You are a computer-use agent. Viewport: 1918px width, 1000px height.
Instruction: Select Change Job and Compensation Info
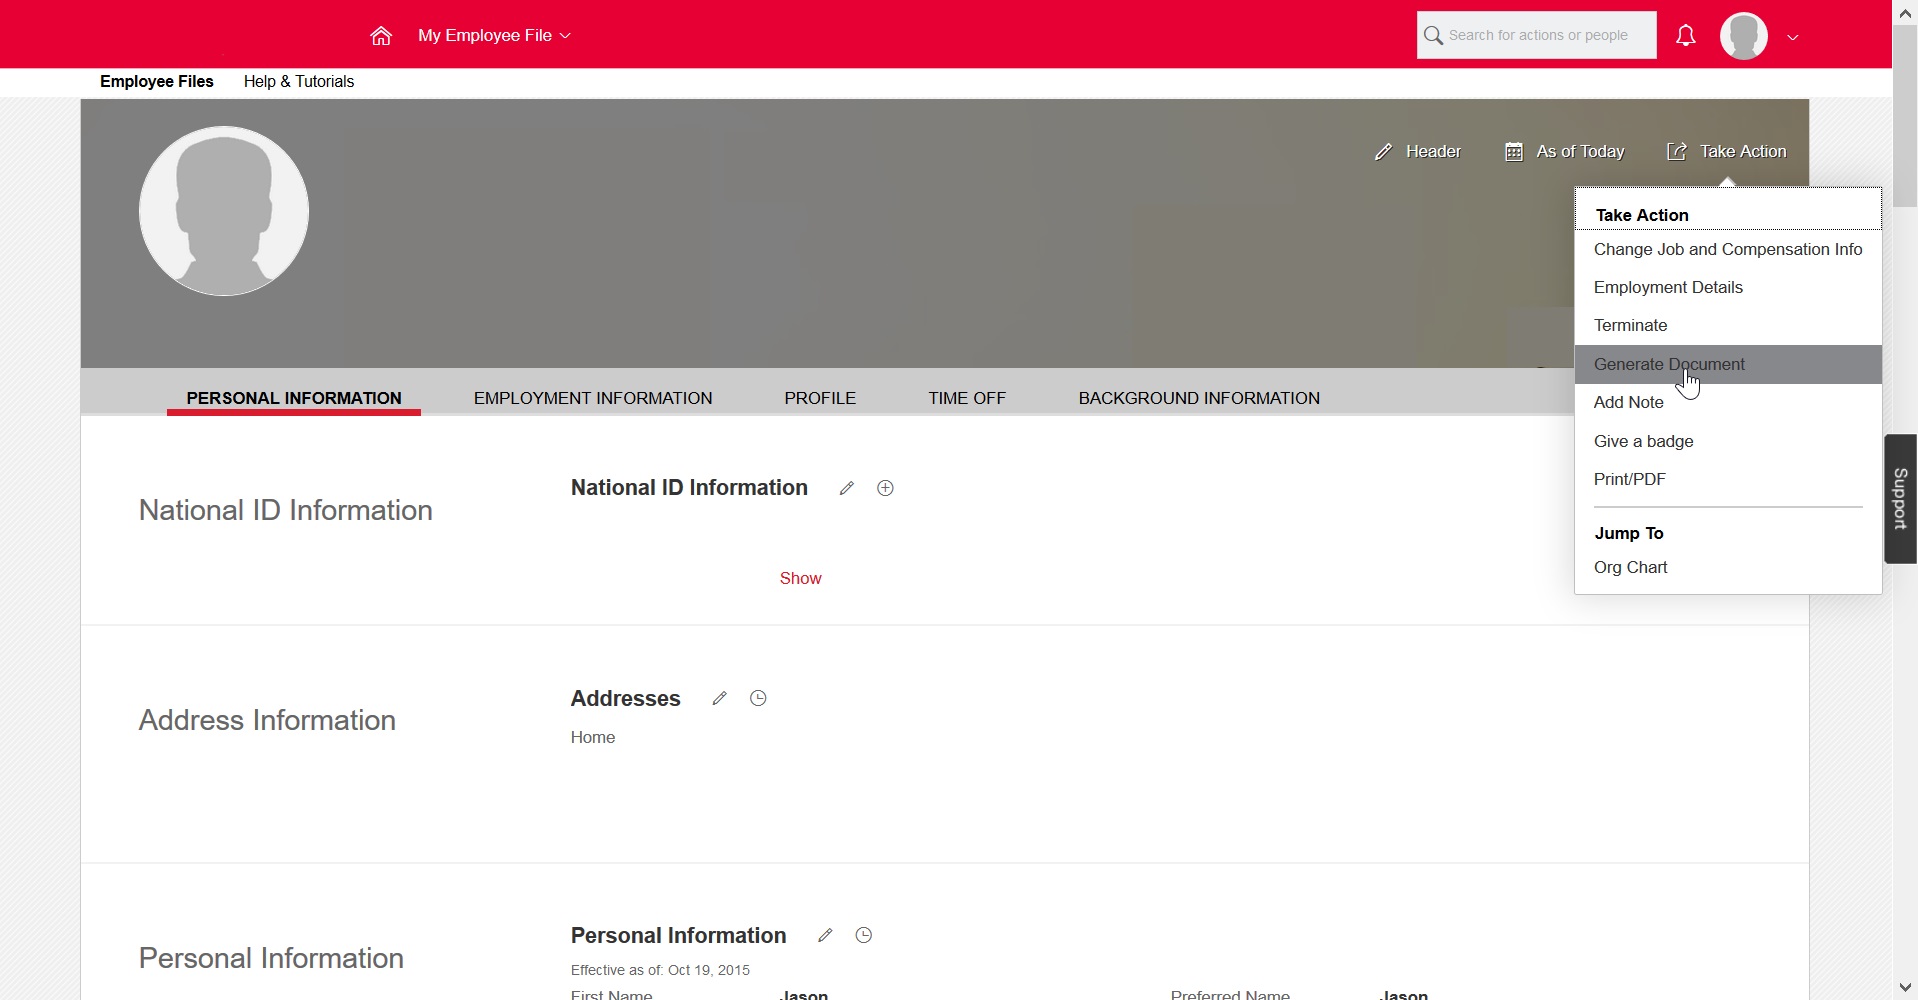(x=1728, y=250)
